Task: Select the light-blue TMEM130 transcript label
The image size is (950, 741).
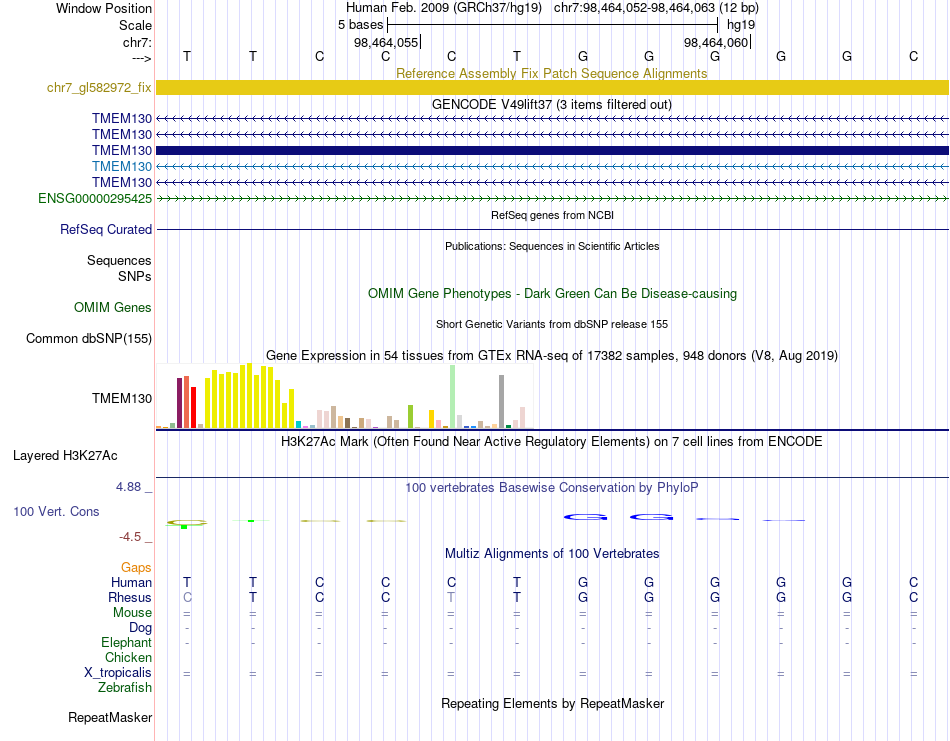Action: point(122,167)
